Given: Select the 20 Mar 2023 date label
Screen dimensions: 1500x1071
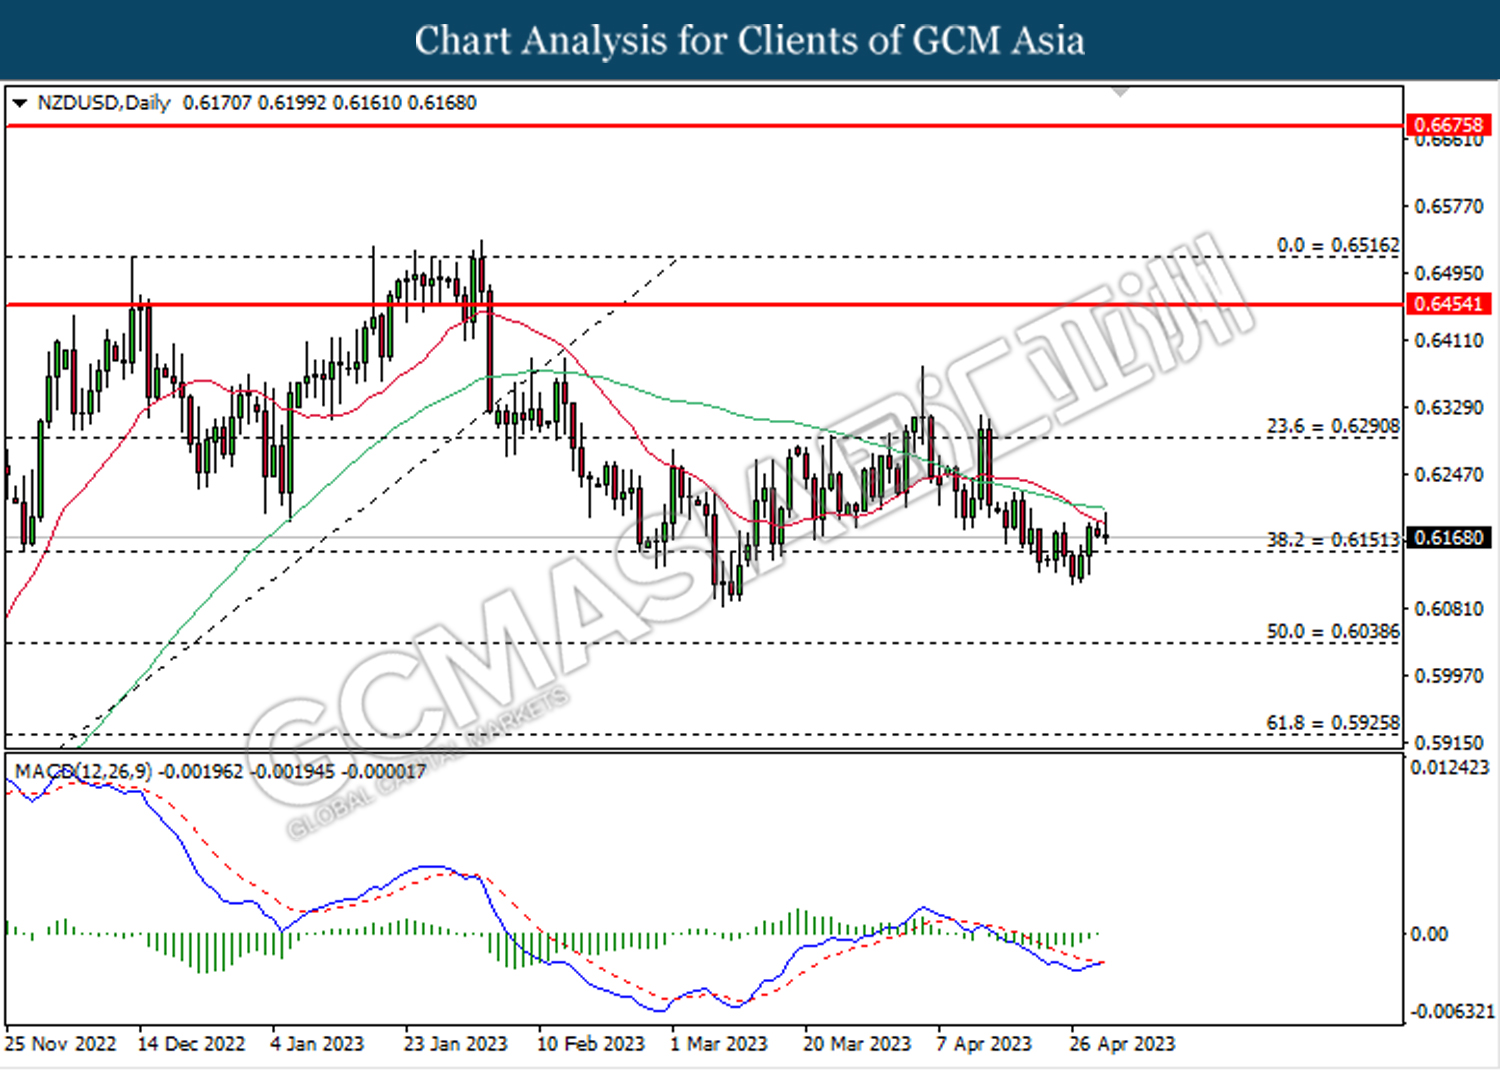Looking at the screenshot, I should point(857,1044).
